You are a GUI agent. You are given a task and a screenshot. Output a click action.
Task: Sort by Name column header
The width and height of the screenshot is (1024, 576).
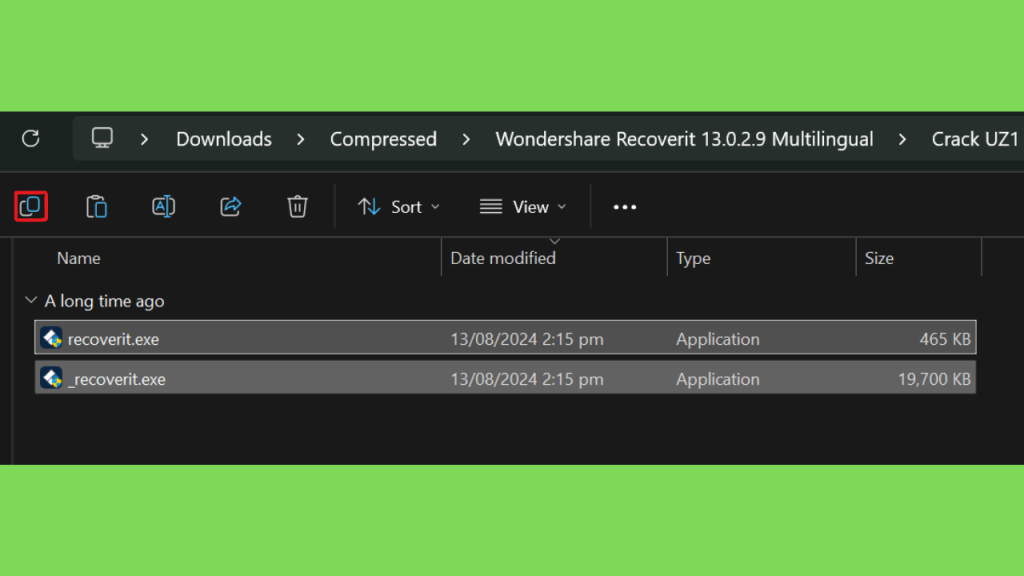click(78, 258)
